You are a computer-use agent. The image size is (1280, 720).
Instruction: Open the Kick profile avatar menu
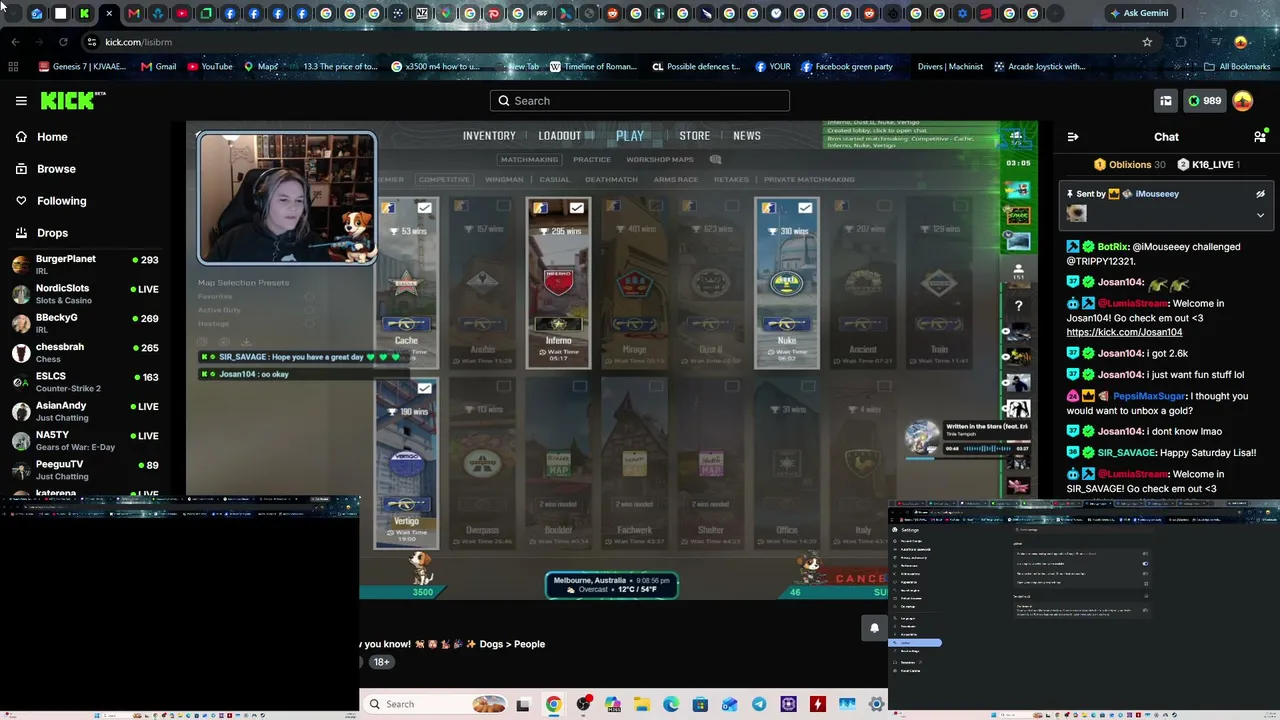[x=1243, y=101]
